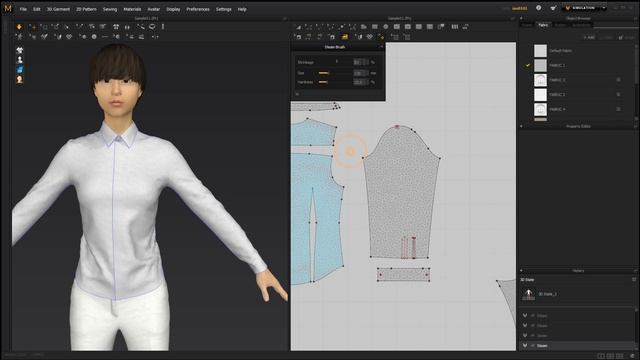Pop out the 3D window with corner icon
This screenshot has width=640, height=360.
point(284,18)
